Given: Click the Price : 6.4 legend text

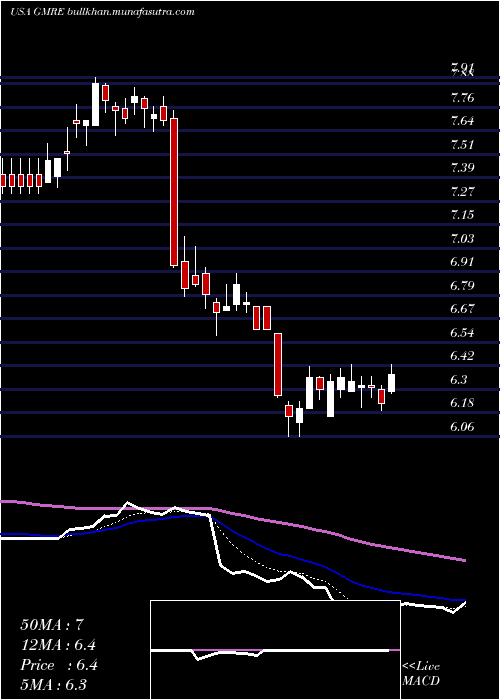Looking at the screenshot, I should [x=58, y=665].
